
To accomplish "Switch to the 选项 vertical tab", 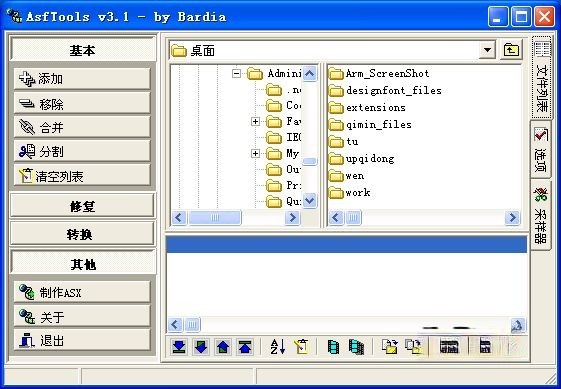I will pyautogui.click(x=541, y=149).
